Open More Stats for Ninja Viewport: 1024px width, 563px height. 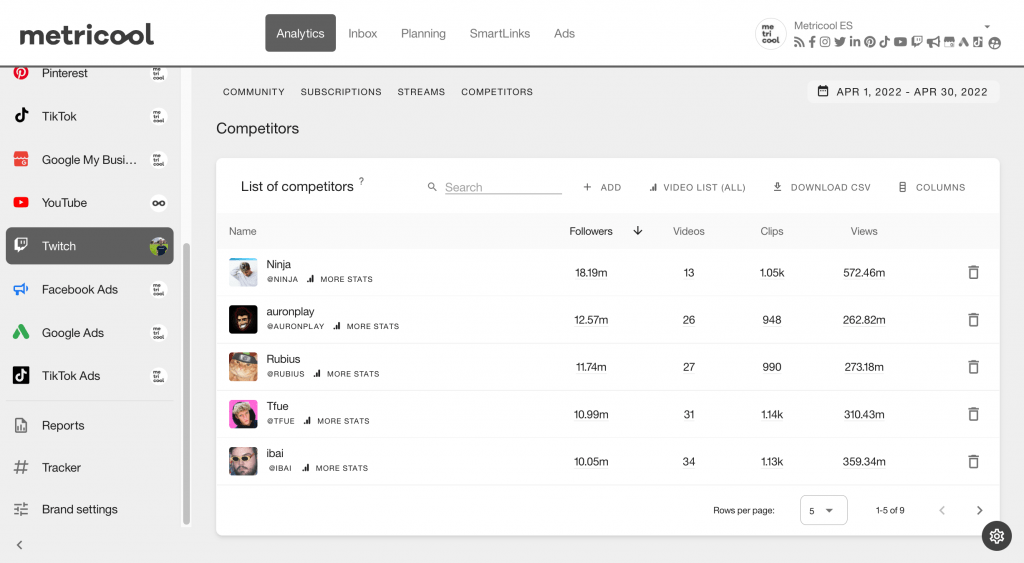[340, 279]
